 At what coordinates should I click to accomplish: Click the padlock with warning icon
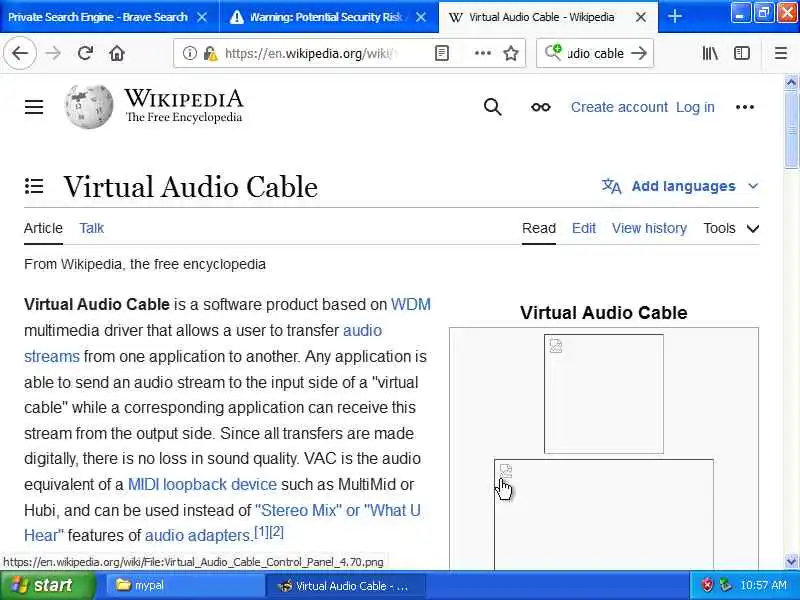point(210,53)
